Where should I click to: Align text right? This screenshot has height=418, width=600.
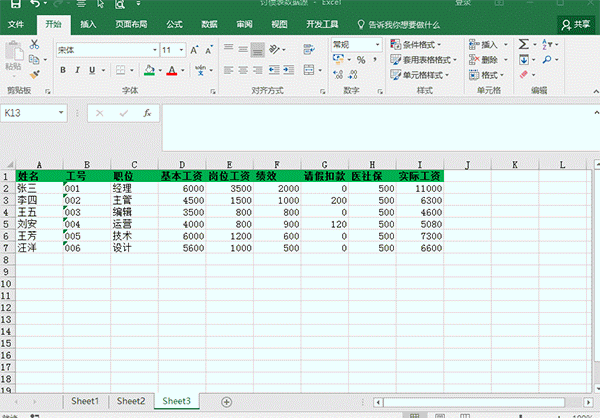(258, 70)
